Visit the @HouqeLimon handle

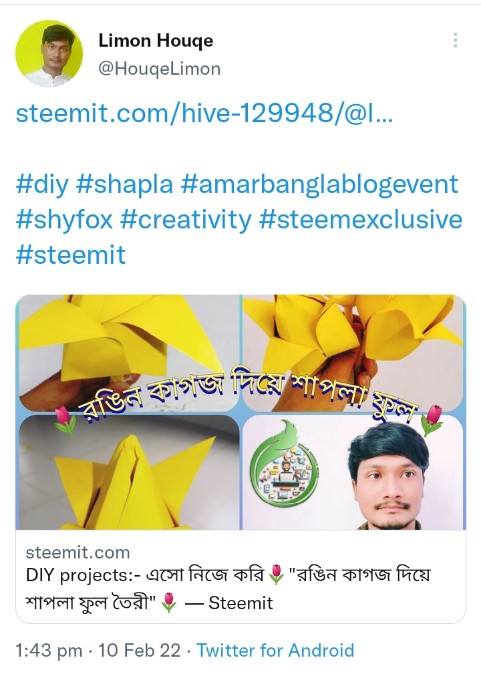pyautogui.click(x=159, y=69)
